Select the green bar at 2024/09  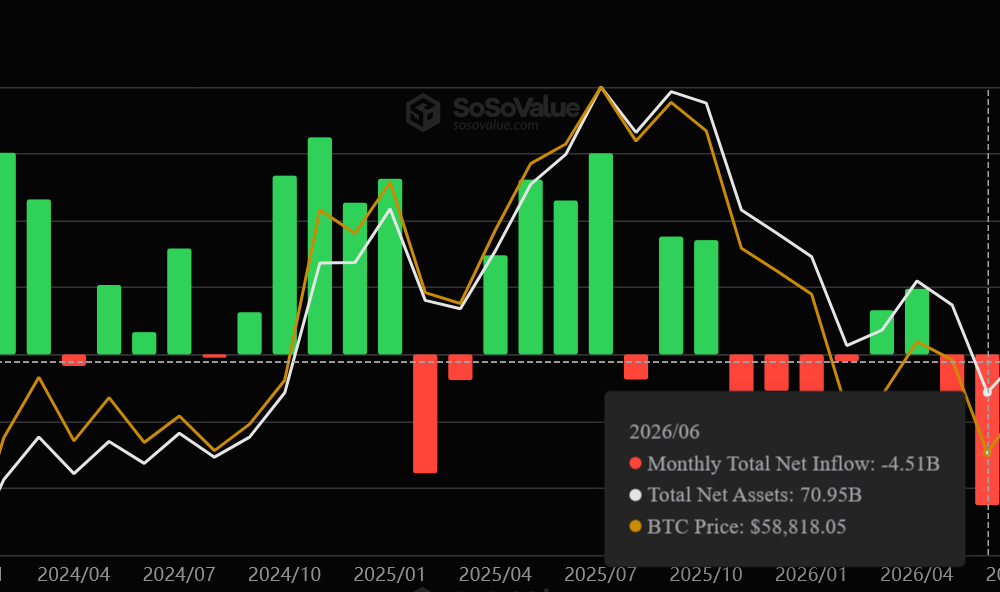[249, 333]
